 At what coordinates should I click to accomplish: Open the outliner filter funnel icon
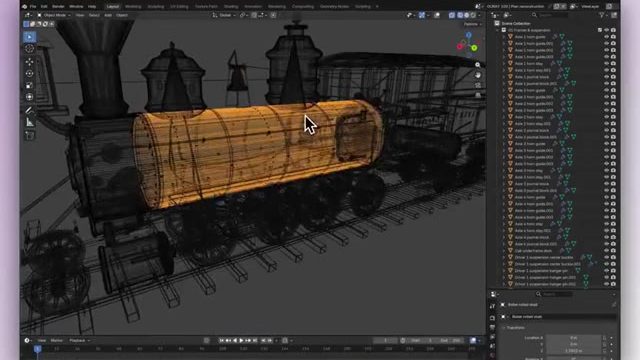point(602,15)
